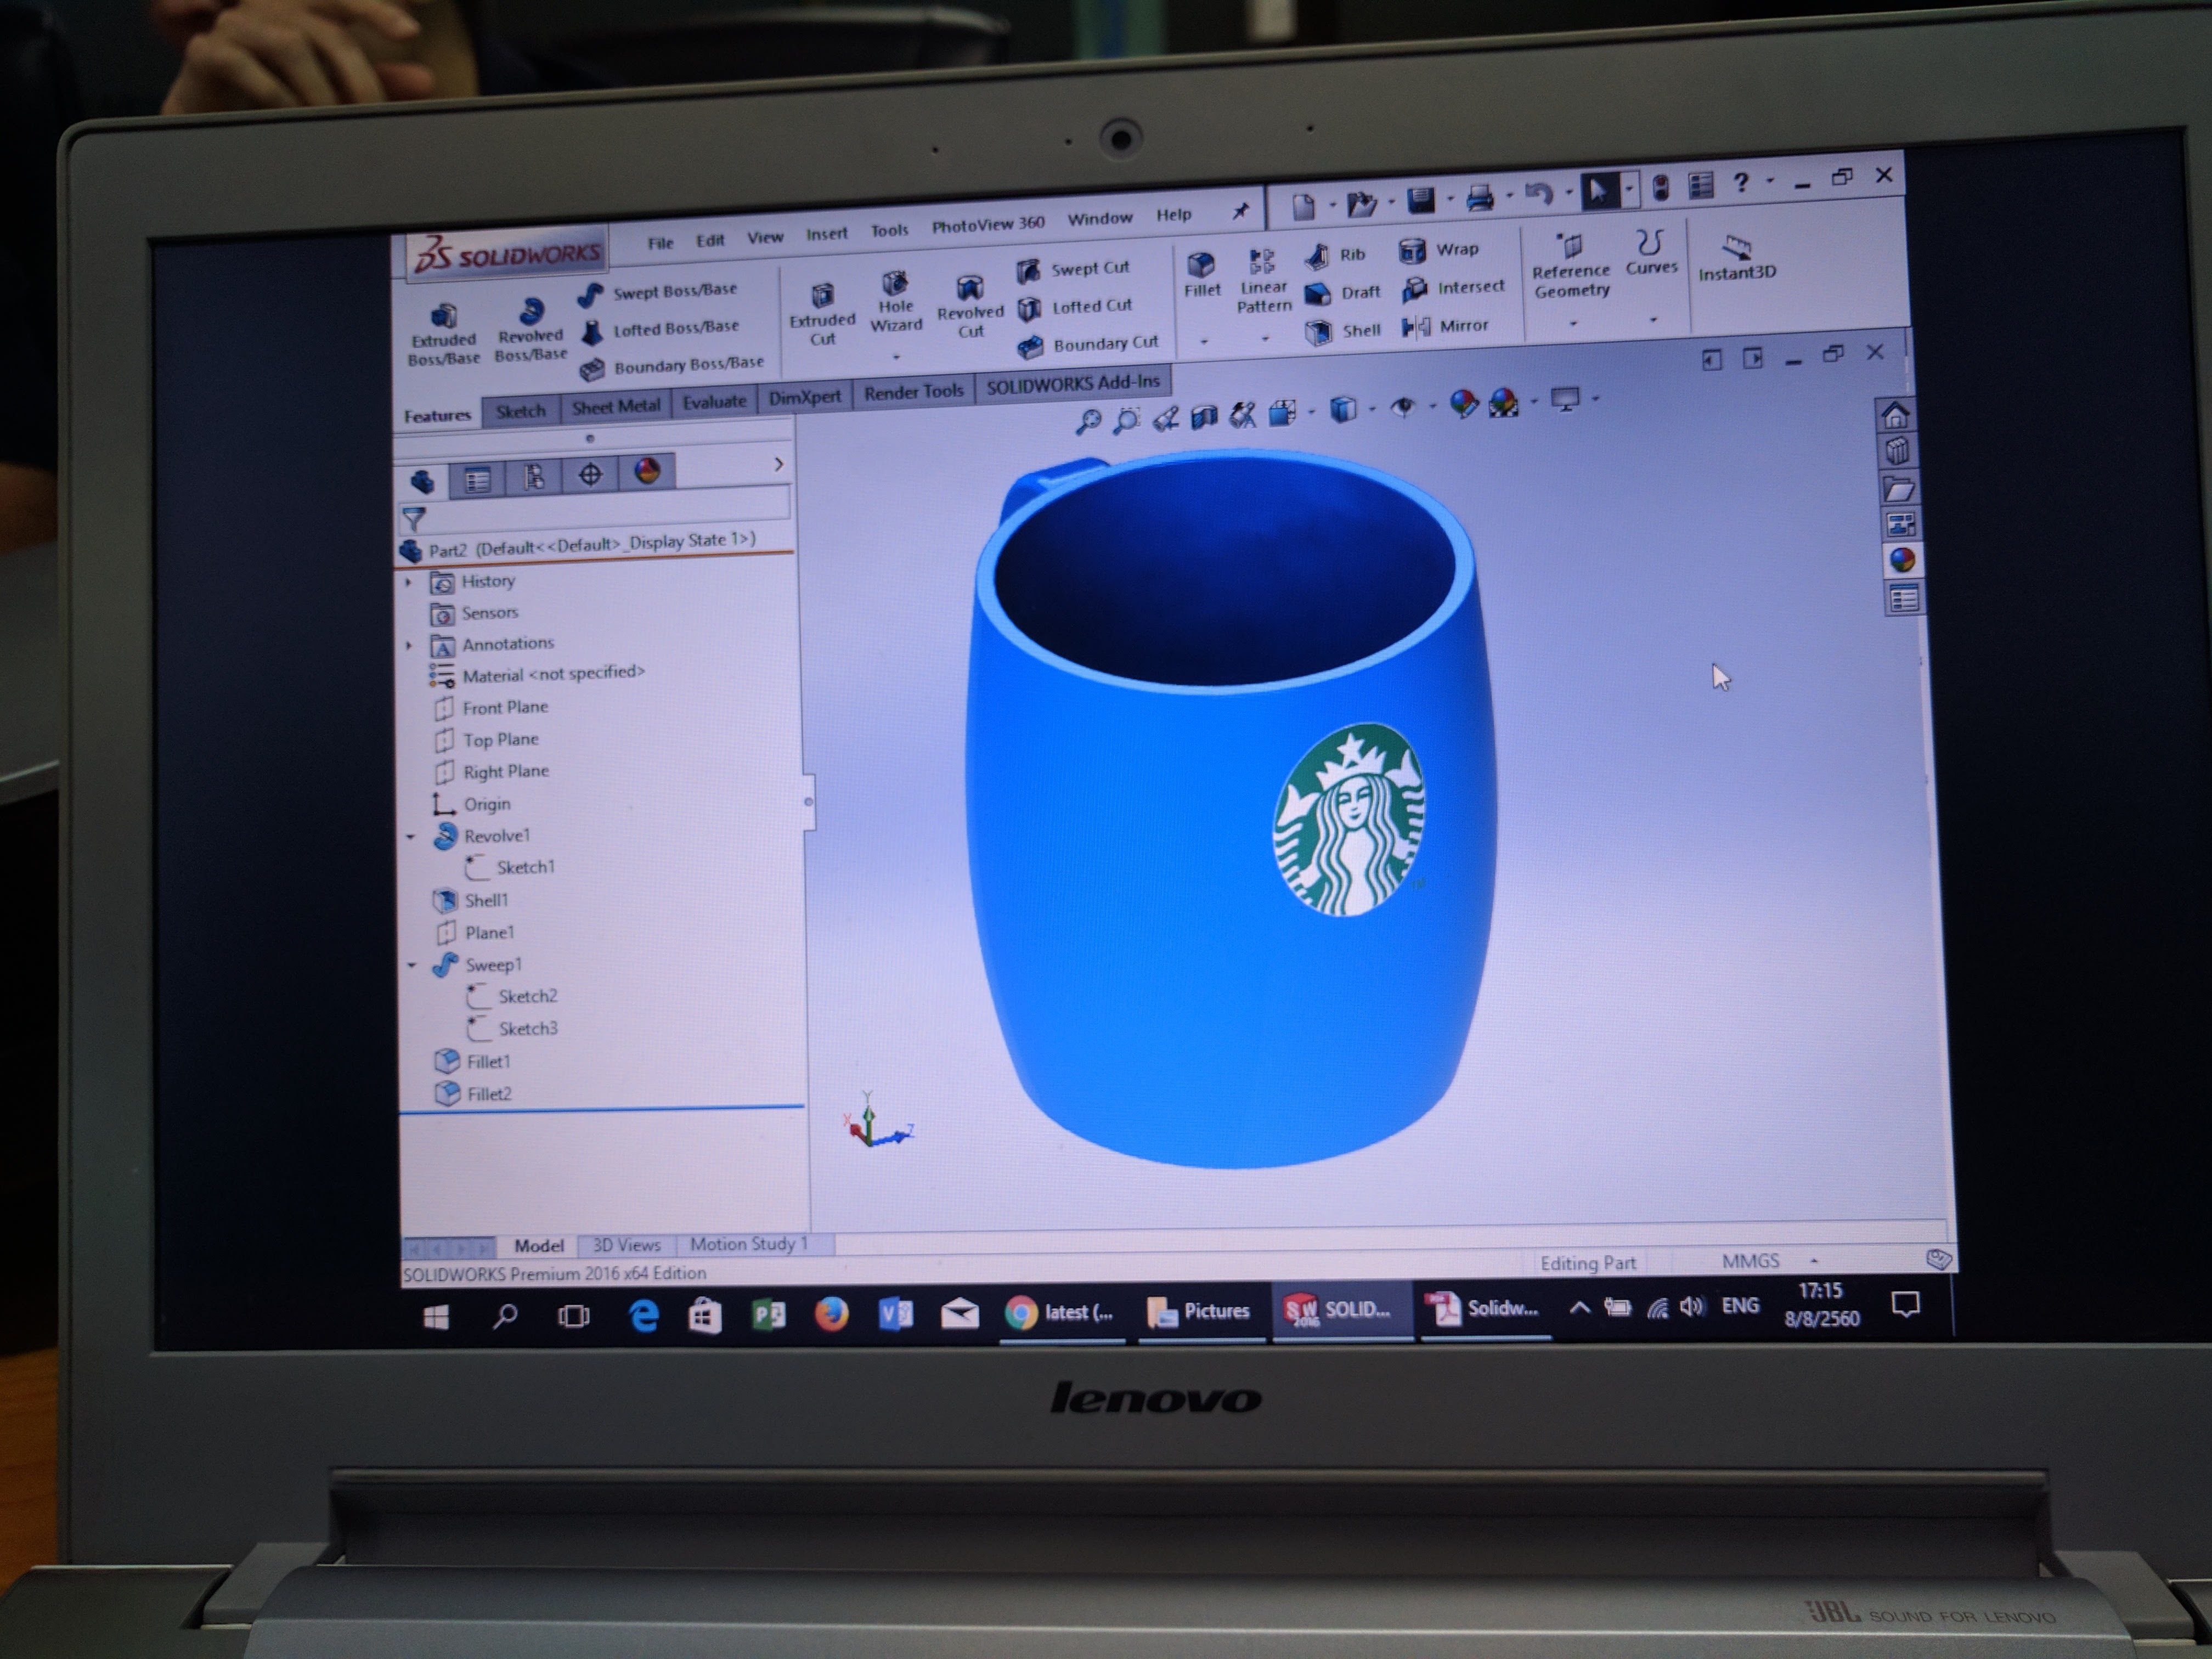Viewport: 2212px width, 1659px height.
Task: Open the Pictures taskbar window
Action: (x=1200, y=1311)
